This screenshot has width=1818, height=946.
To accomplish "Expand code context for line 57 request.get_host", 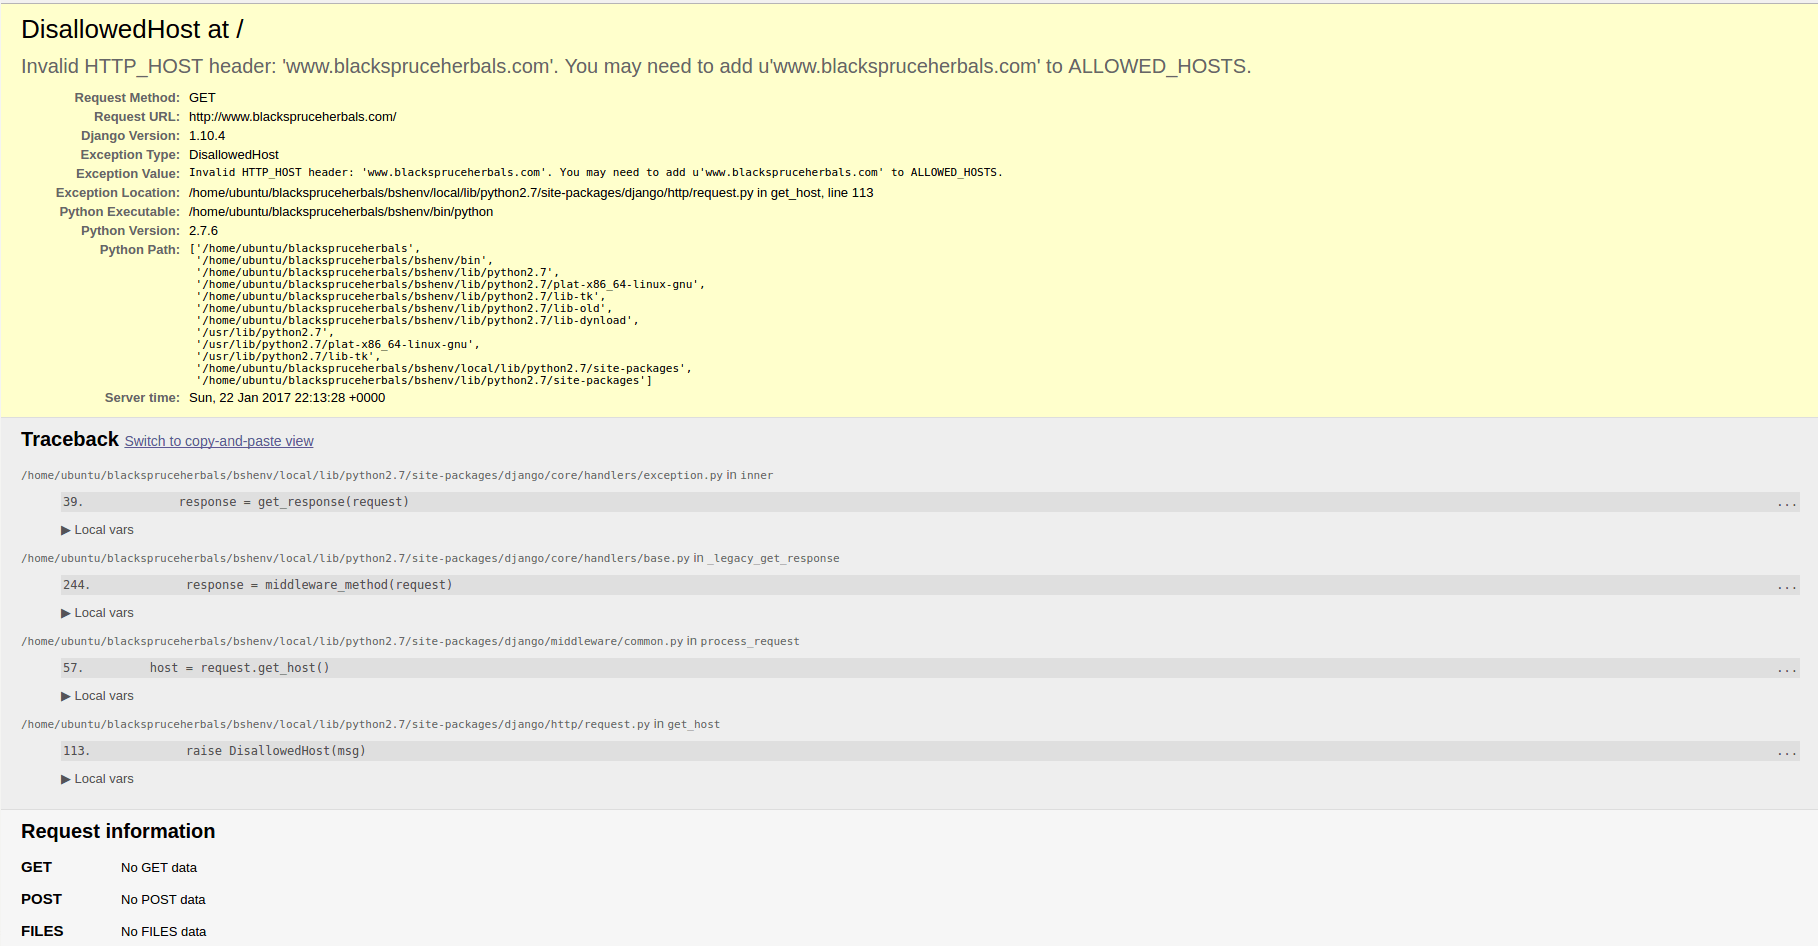I will pyautogui.click(x=930, y=668).
